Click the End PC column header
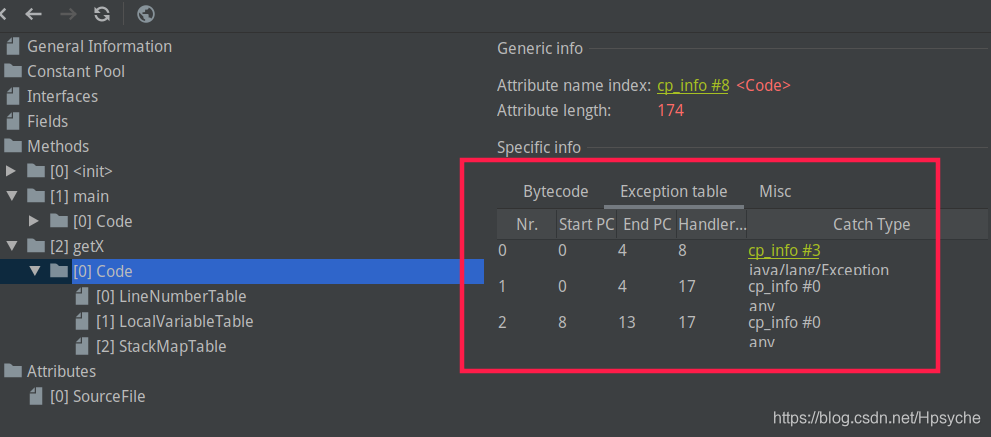The image size is (991, 437). tap(647, 224)
